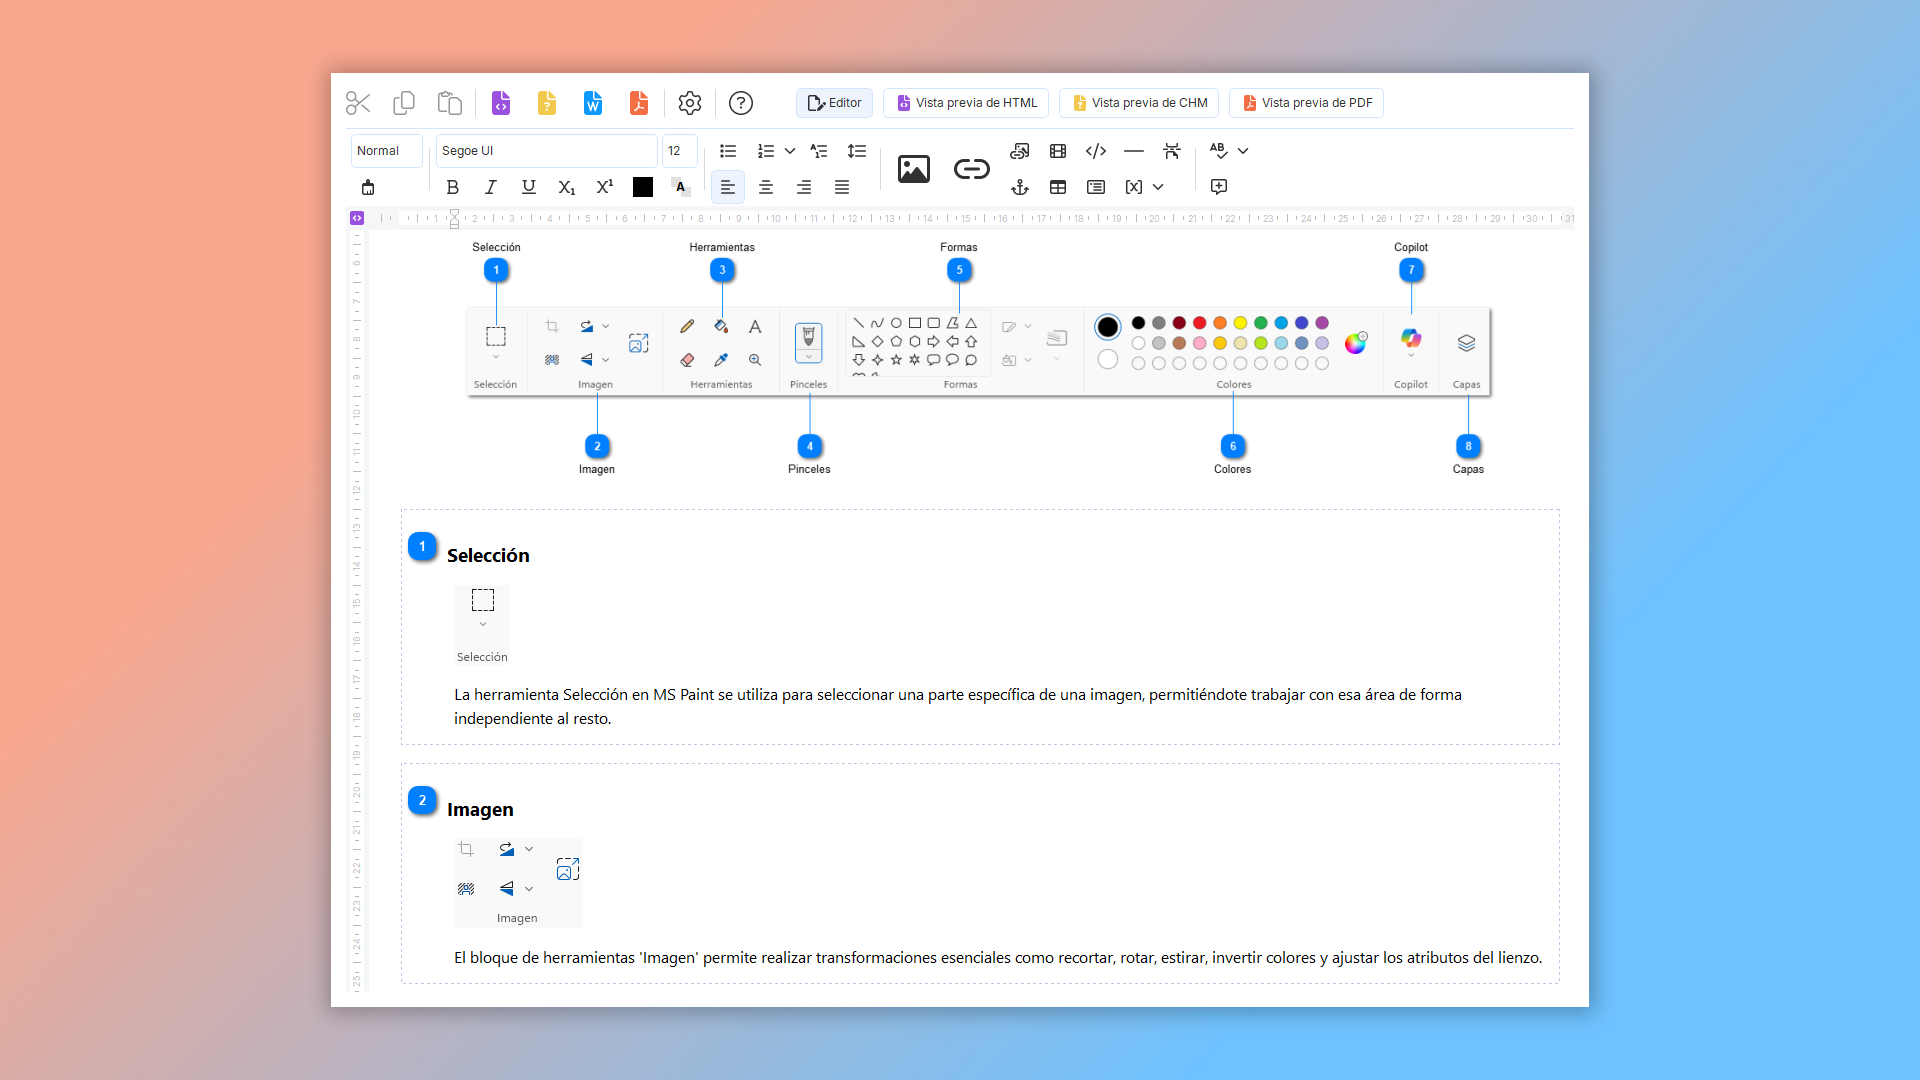Click the insert hyperlink icon
Image resolution: width=1920 pixels, height=1080 pixels.
(x=971, y=169)
